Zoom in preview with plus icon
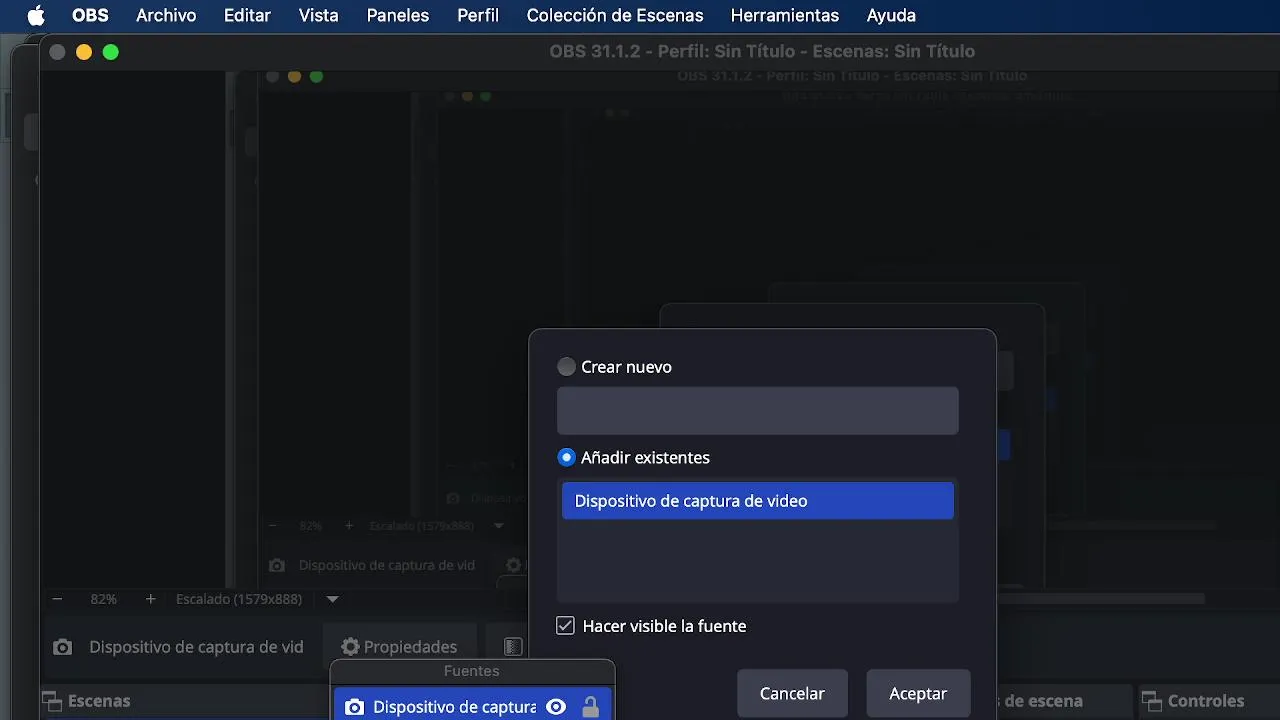Image resolution: width=1280 pixels, height=720 pixels. coord(150,599)
